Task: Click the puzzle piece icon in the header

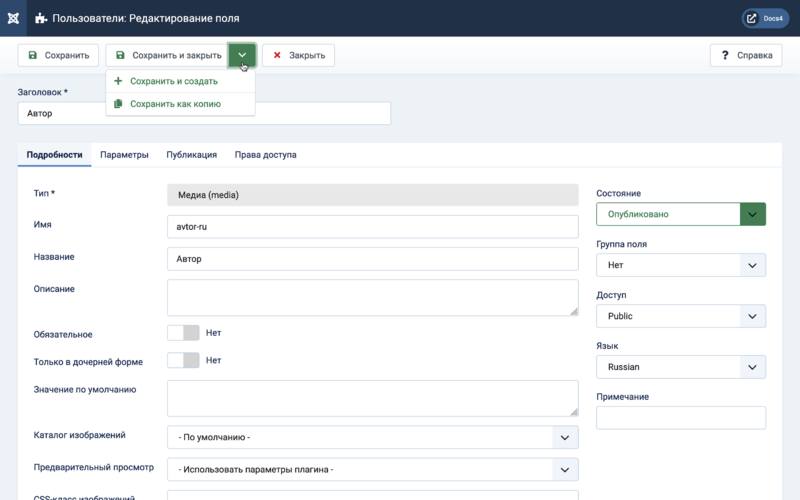Action: [41, 18]
